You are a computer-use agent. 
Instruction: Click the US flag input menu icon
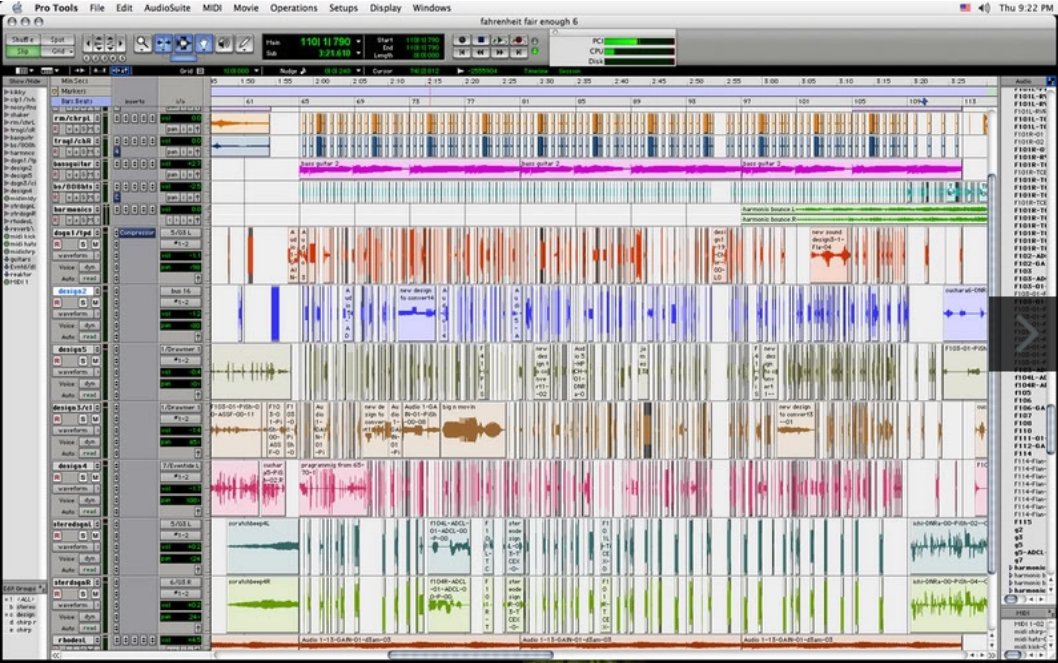click(x=966, y=8)
